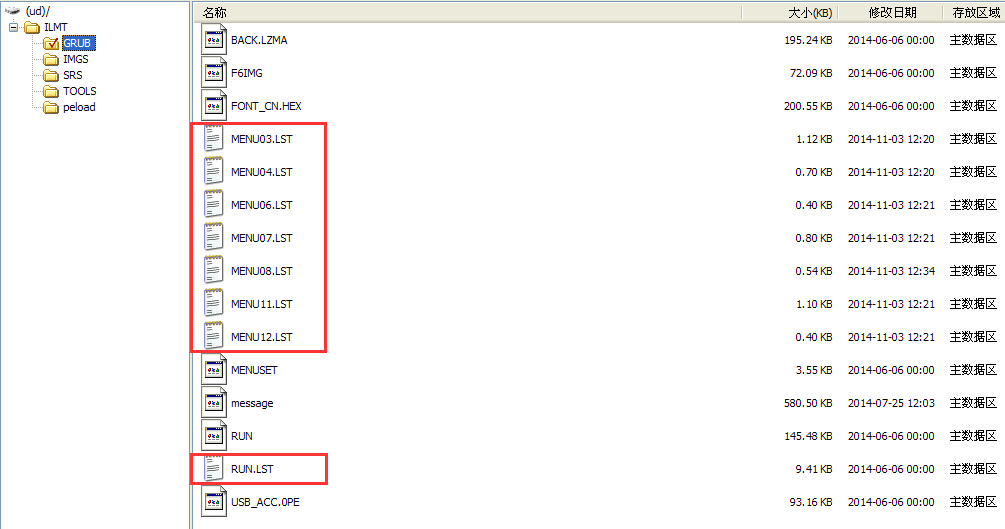Click the 2014-07-25 12:03 date

(891, 403)
